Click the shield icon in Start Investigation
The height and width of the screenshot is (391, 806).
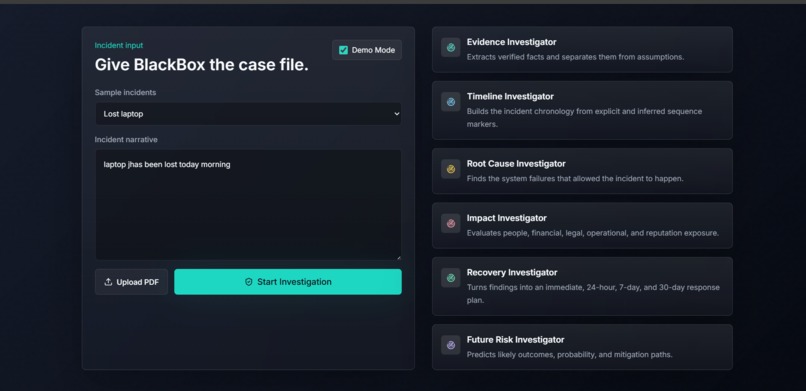tap(249, 282)
